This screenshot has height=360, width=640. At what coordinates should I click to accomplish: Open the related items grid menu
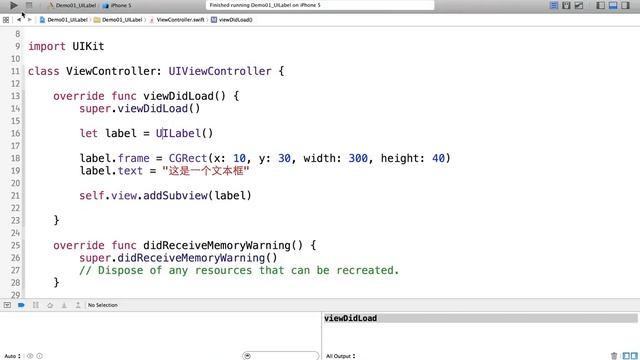(x=6, y=20)
